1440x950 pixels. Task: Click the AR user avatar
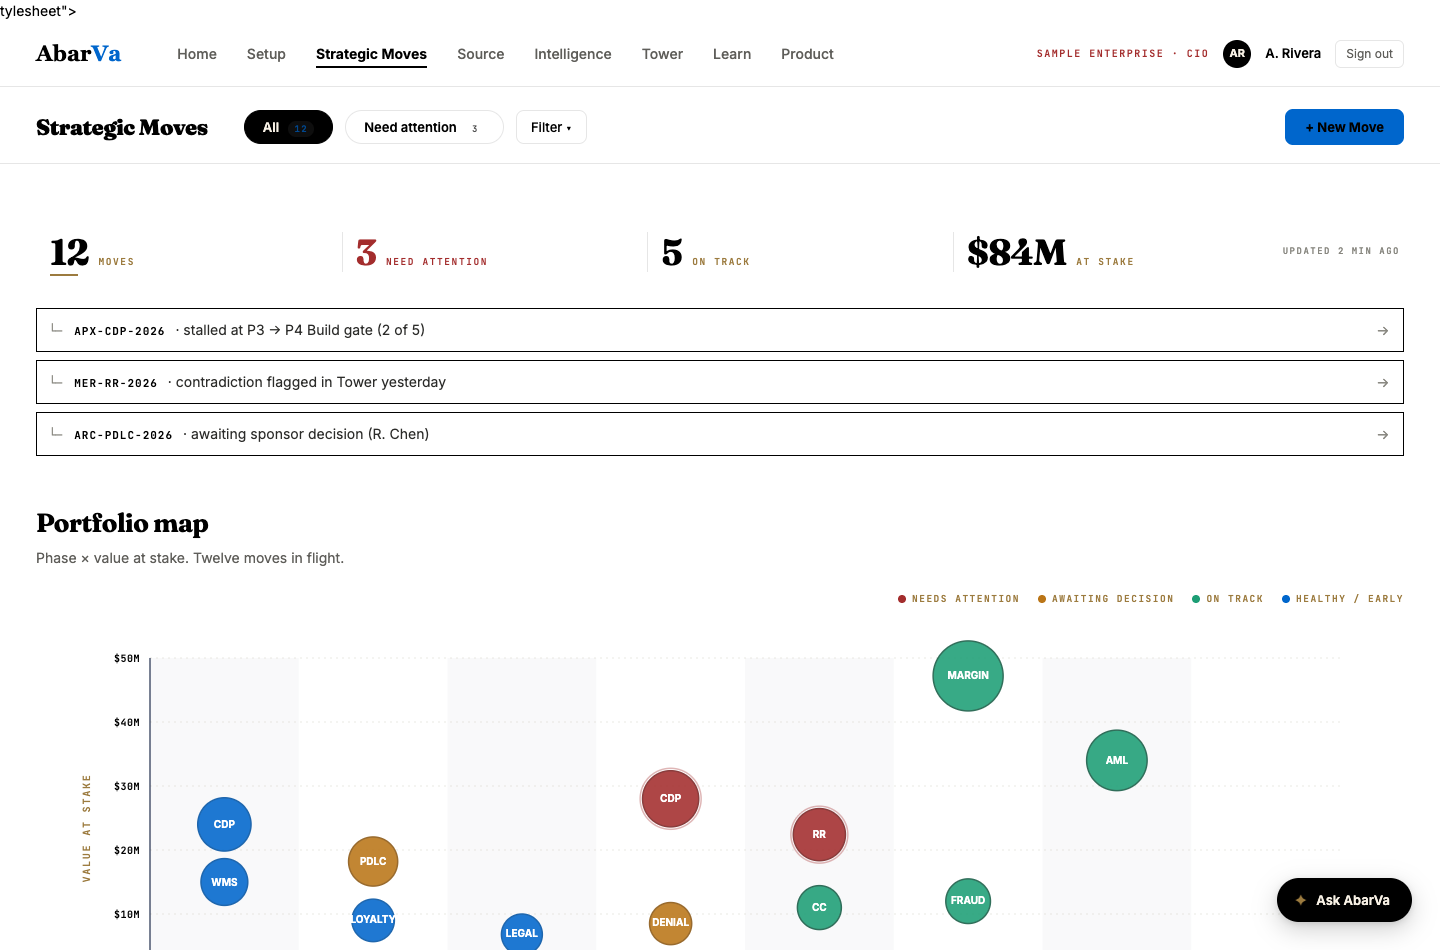coord(1237,54)
